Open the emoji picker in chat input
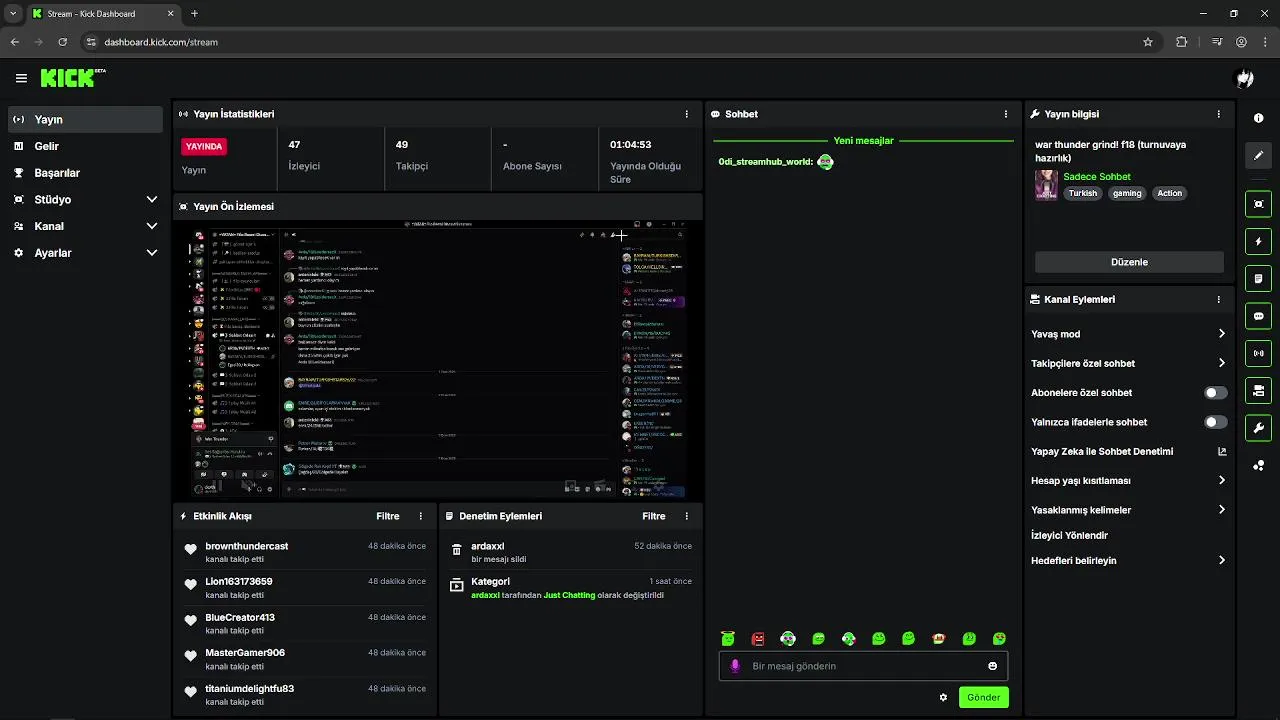Screen dimensions: 1280x720 tap(992, 666)
